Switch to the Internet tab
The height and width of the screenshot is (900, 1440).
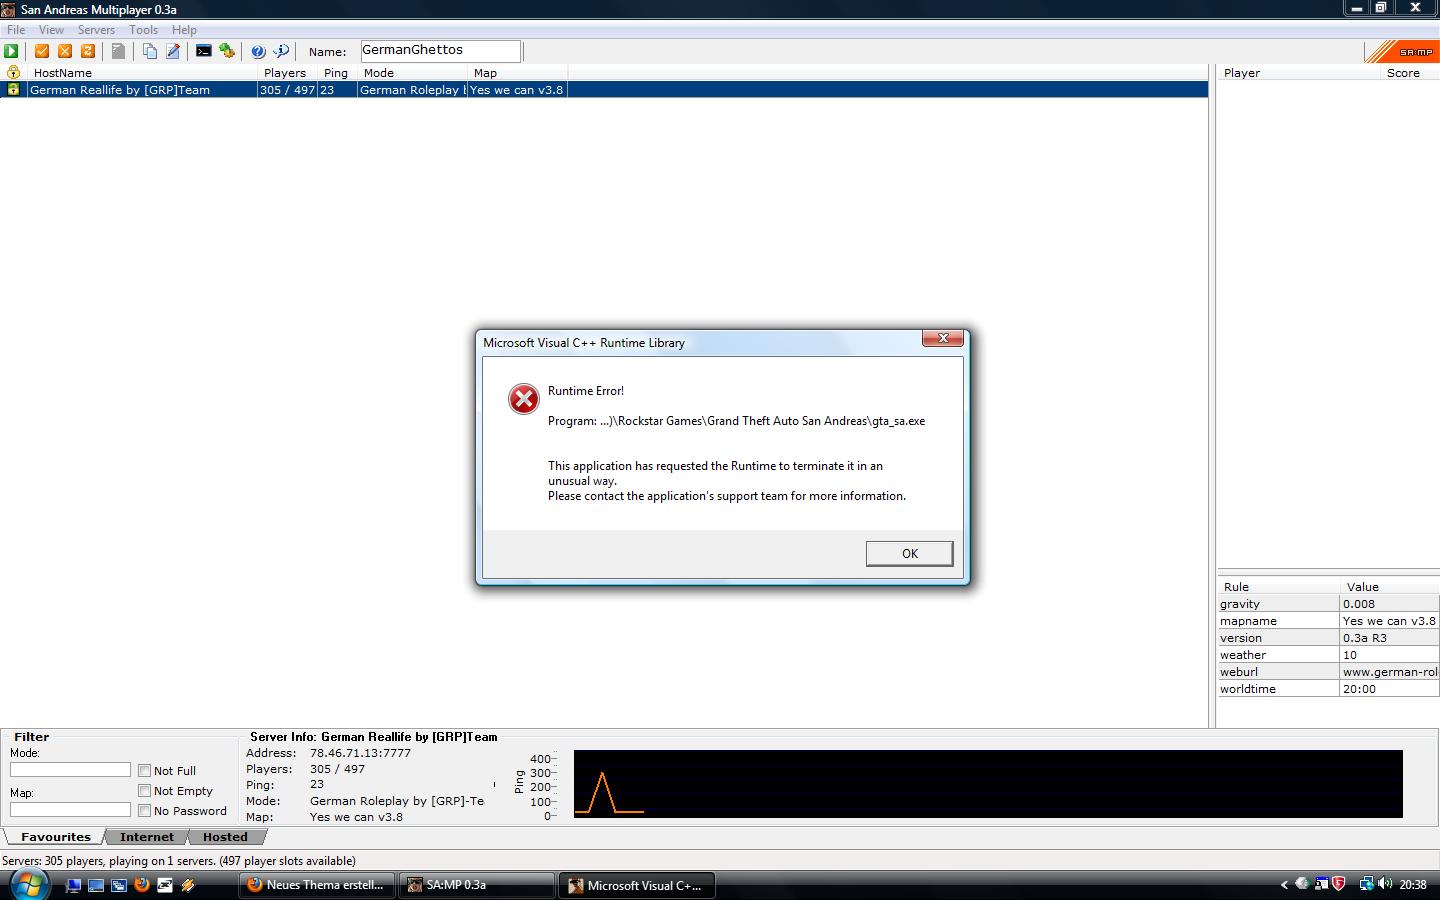(147, 837)
